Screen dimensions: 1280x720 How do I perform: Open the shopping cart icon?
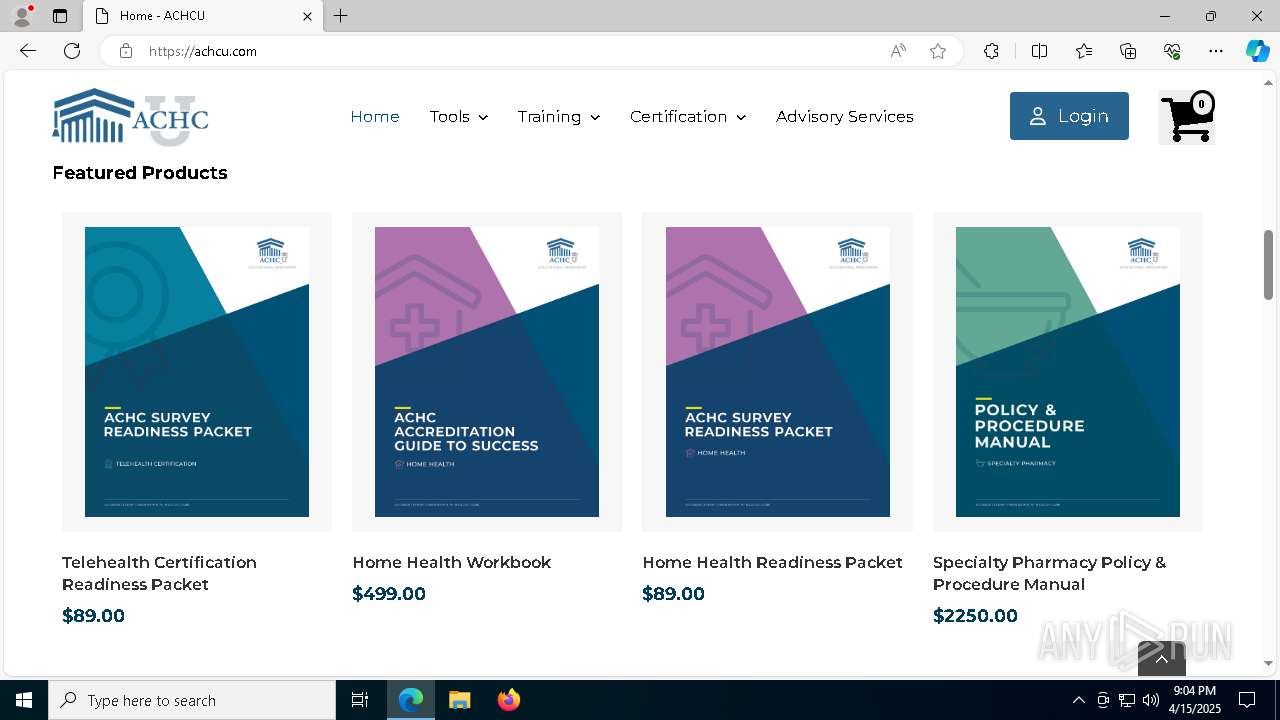[x=1187, y=117]
